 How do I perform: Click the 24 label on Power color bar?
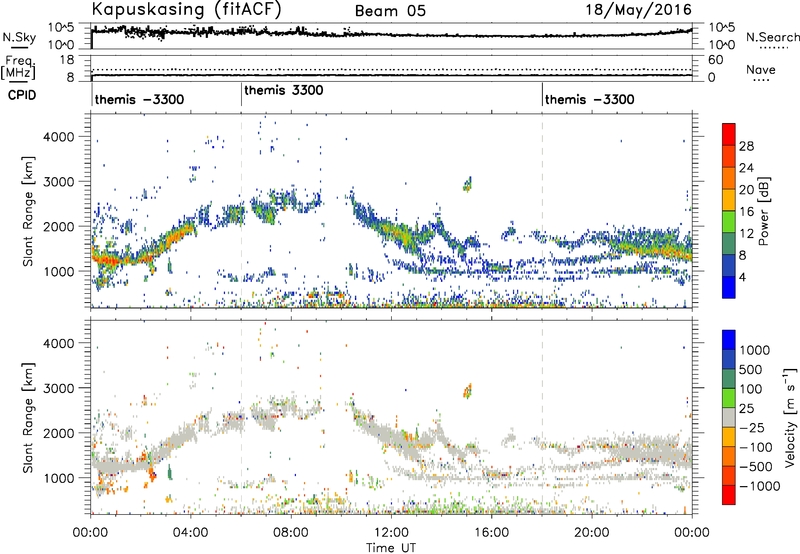pos(746,168)
